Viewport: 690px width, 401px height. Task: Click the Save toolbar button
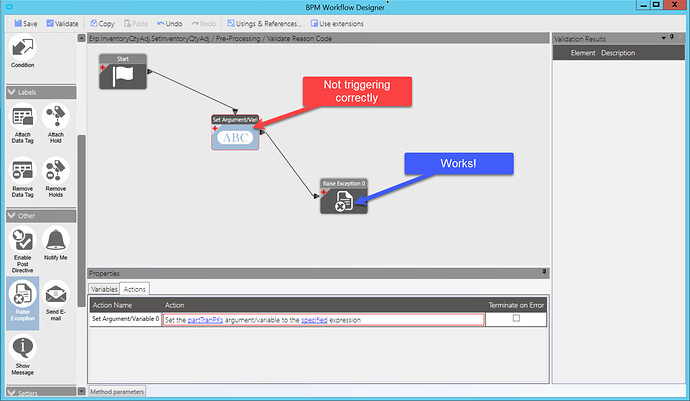(x=26, y=23)
